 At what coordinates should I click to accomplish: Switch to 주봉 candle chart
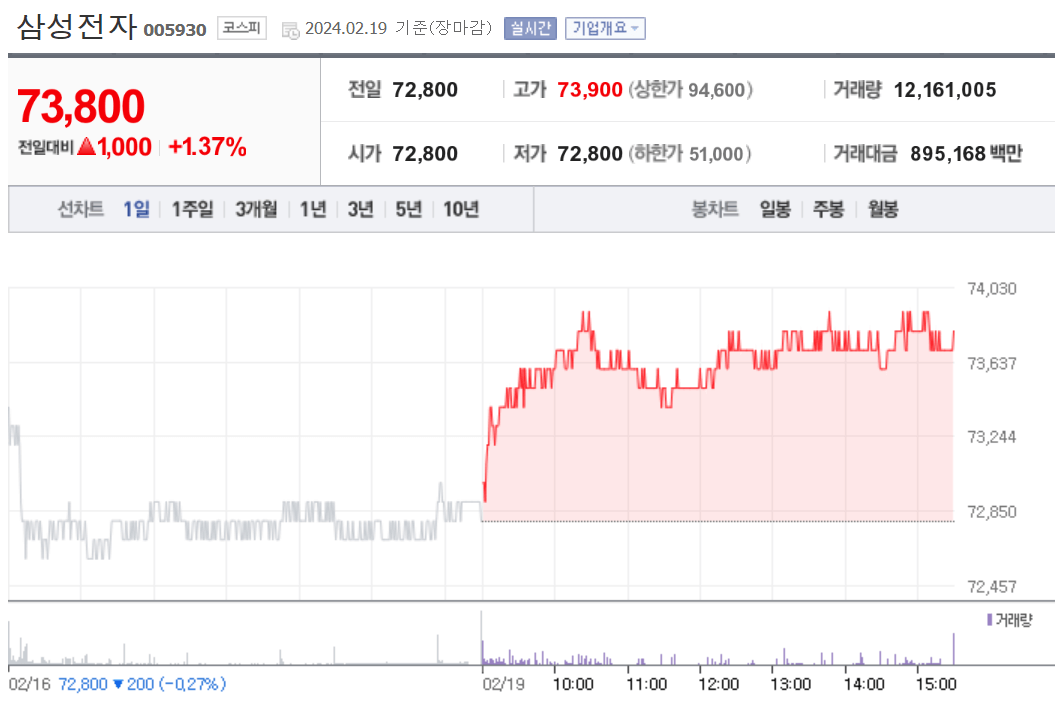click(828, 209)
